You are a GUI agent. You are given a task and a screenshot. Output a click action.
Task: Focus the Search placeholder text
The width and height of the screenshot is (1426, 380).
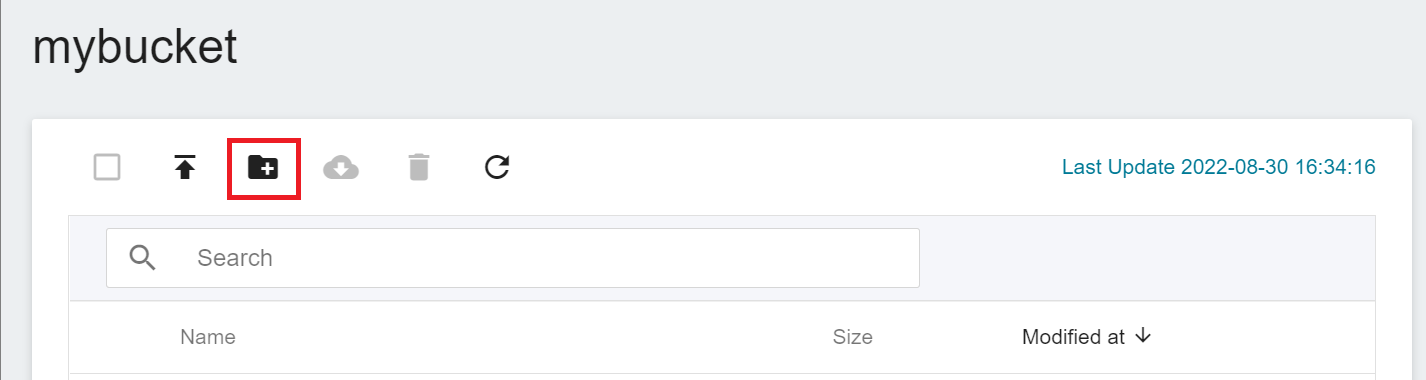point(235,258)
